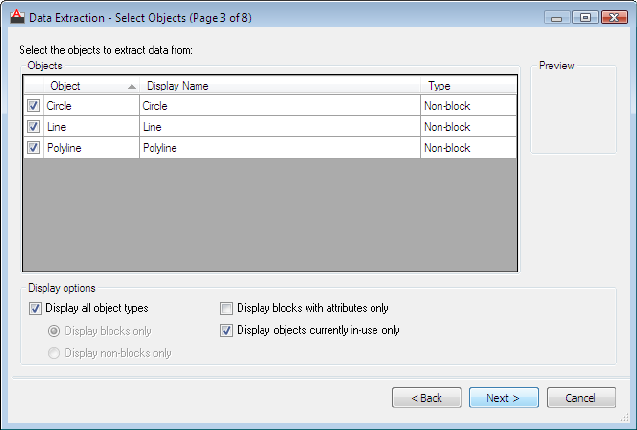
Task: Enable Display blocks with attributes only
Action: (226, 309)
